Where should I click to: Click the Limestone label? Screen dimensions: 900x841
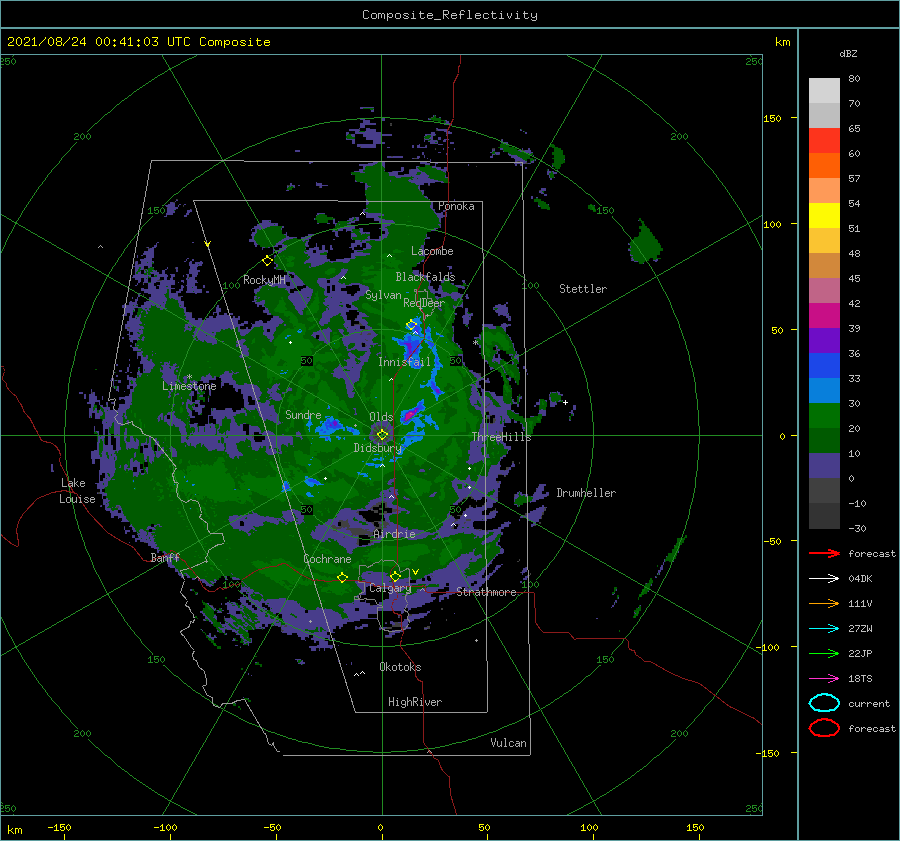[x=189, y=386]
